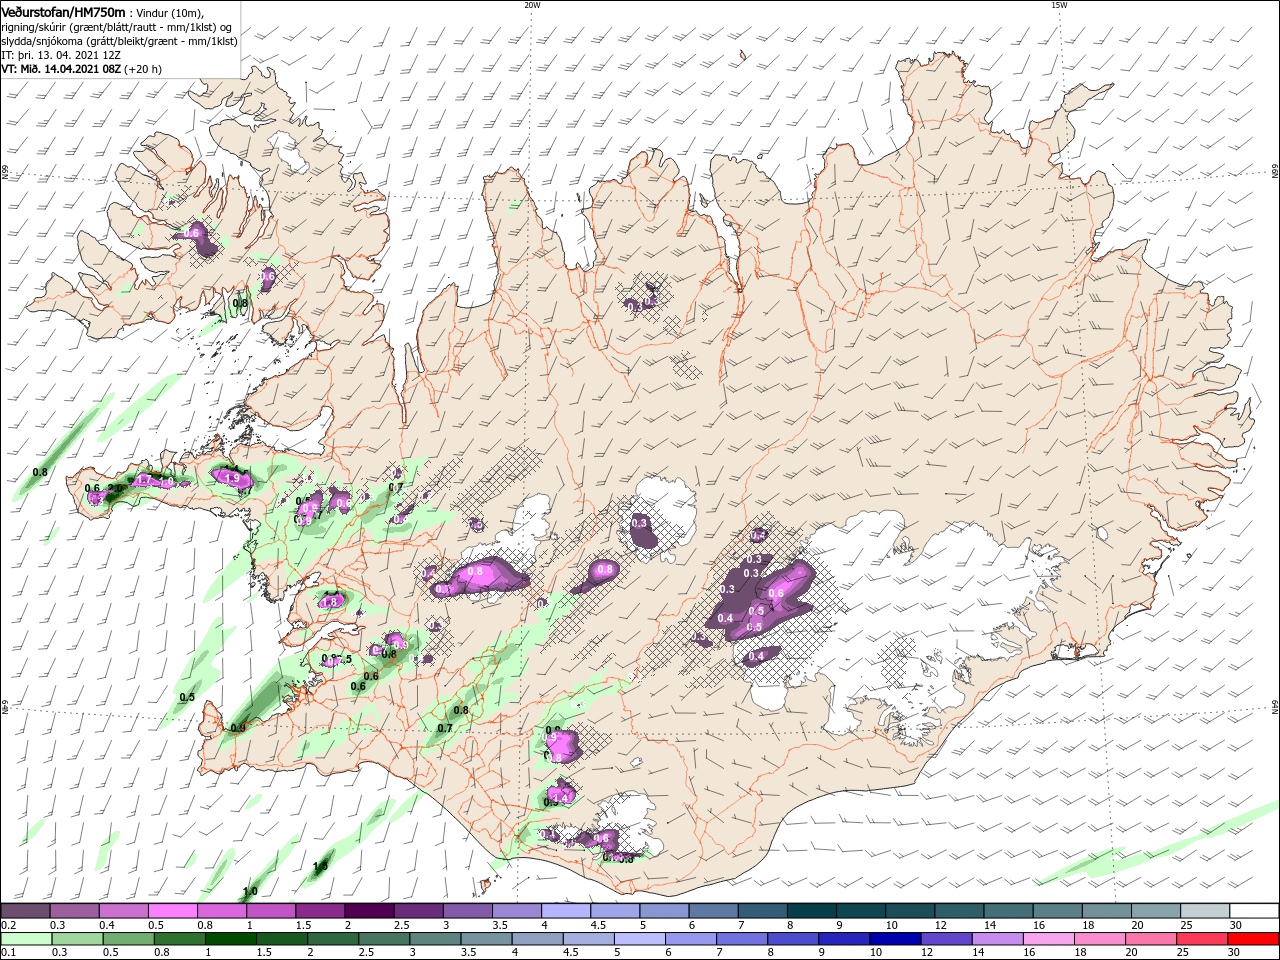
Task: Click the 'Vindur (10m)' parameter text in the header
Action: [x=169, y=13]
